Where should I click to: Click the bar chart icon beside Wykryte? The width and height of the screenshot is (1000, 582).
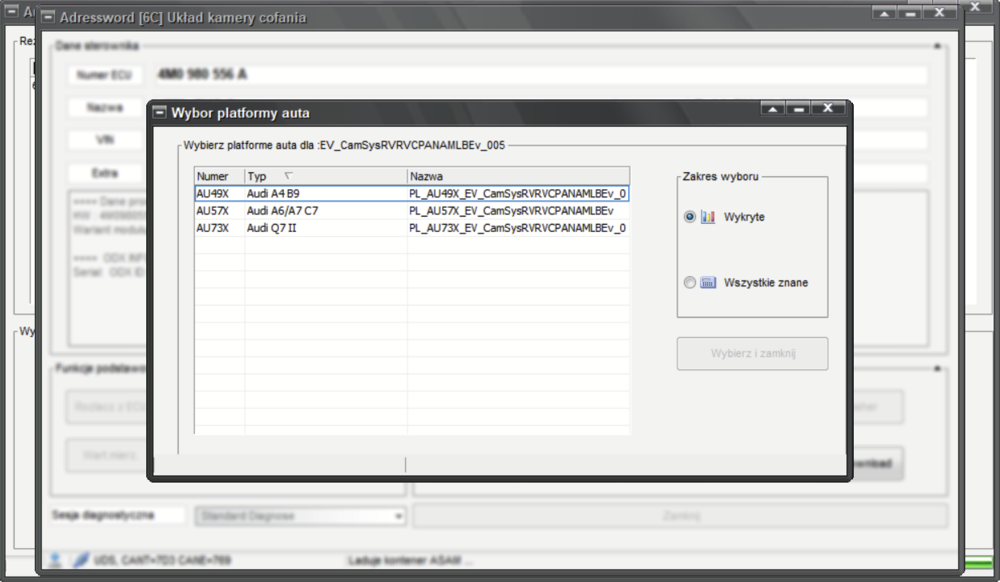pos(708,217)
